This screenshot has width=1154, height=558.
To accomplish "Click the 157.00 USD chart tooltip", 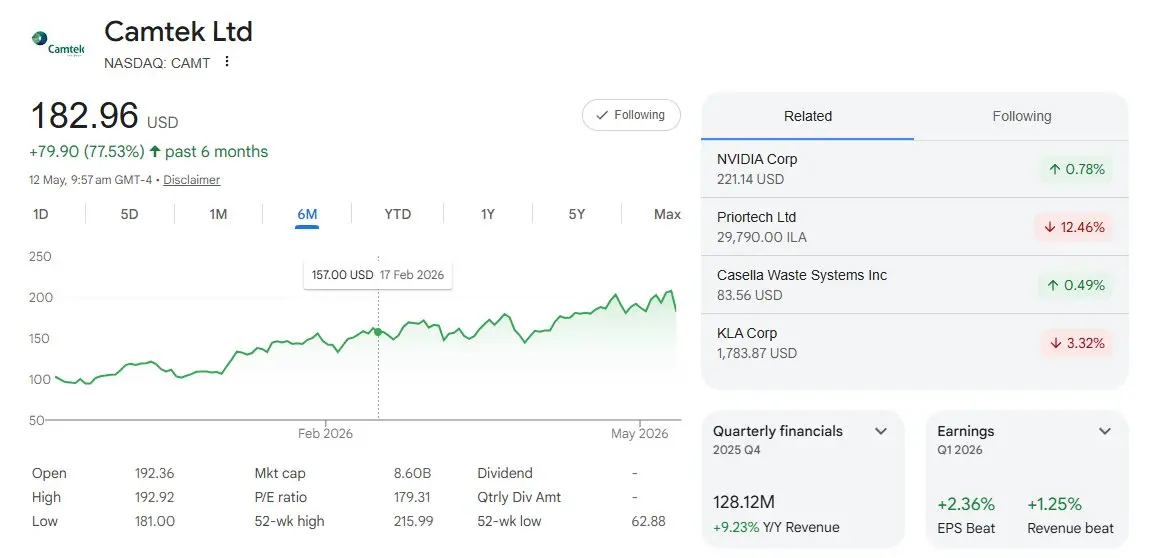I will point(378,275).
